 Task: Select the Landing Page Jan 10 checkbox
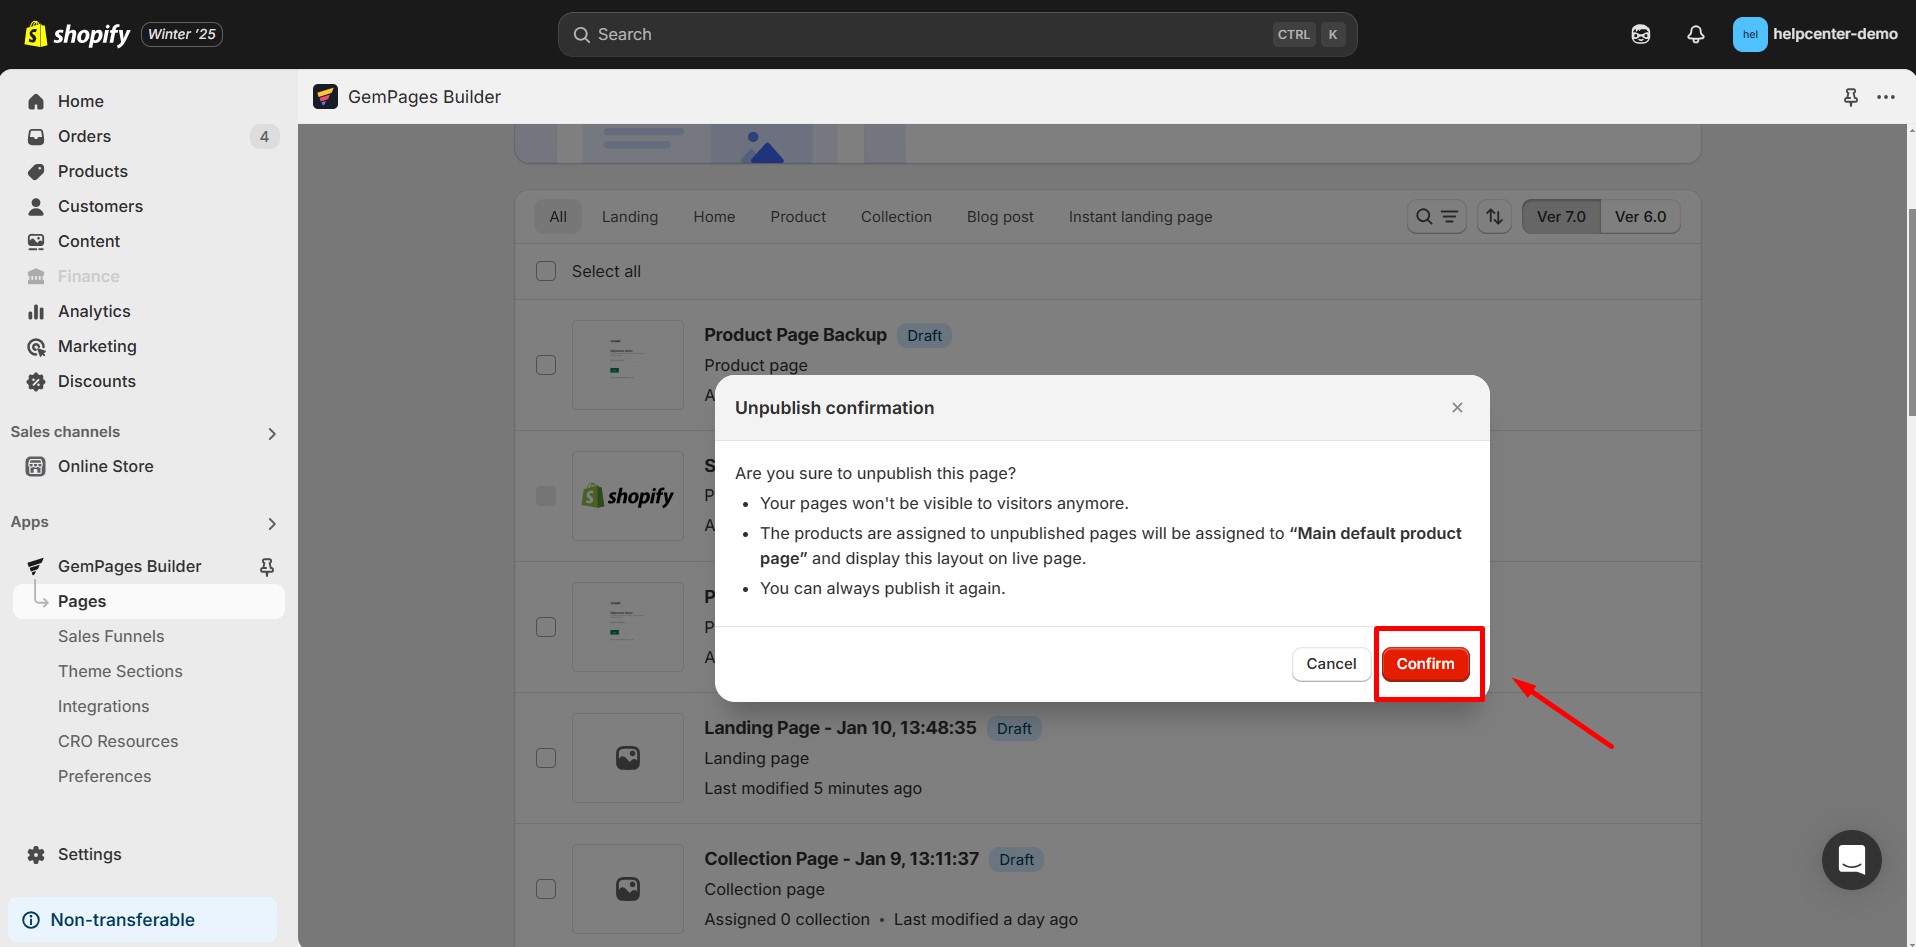(546, 758)
